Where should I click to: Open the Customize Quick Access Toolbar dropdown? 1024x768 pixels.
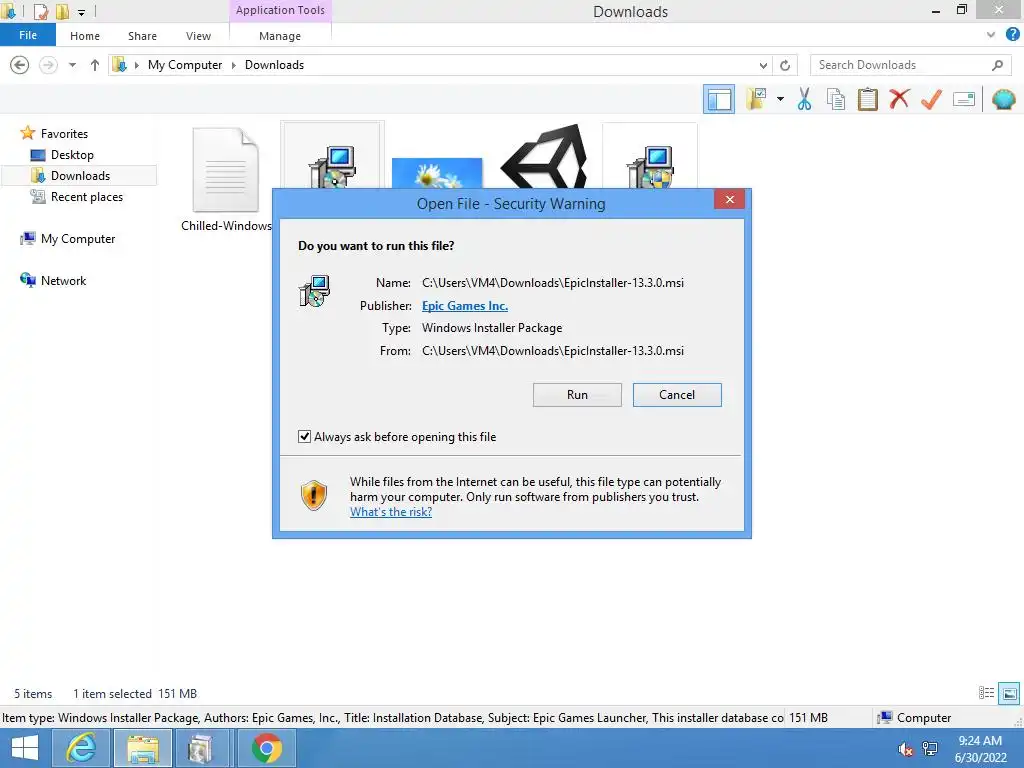coord(82,12)
